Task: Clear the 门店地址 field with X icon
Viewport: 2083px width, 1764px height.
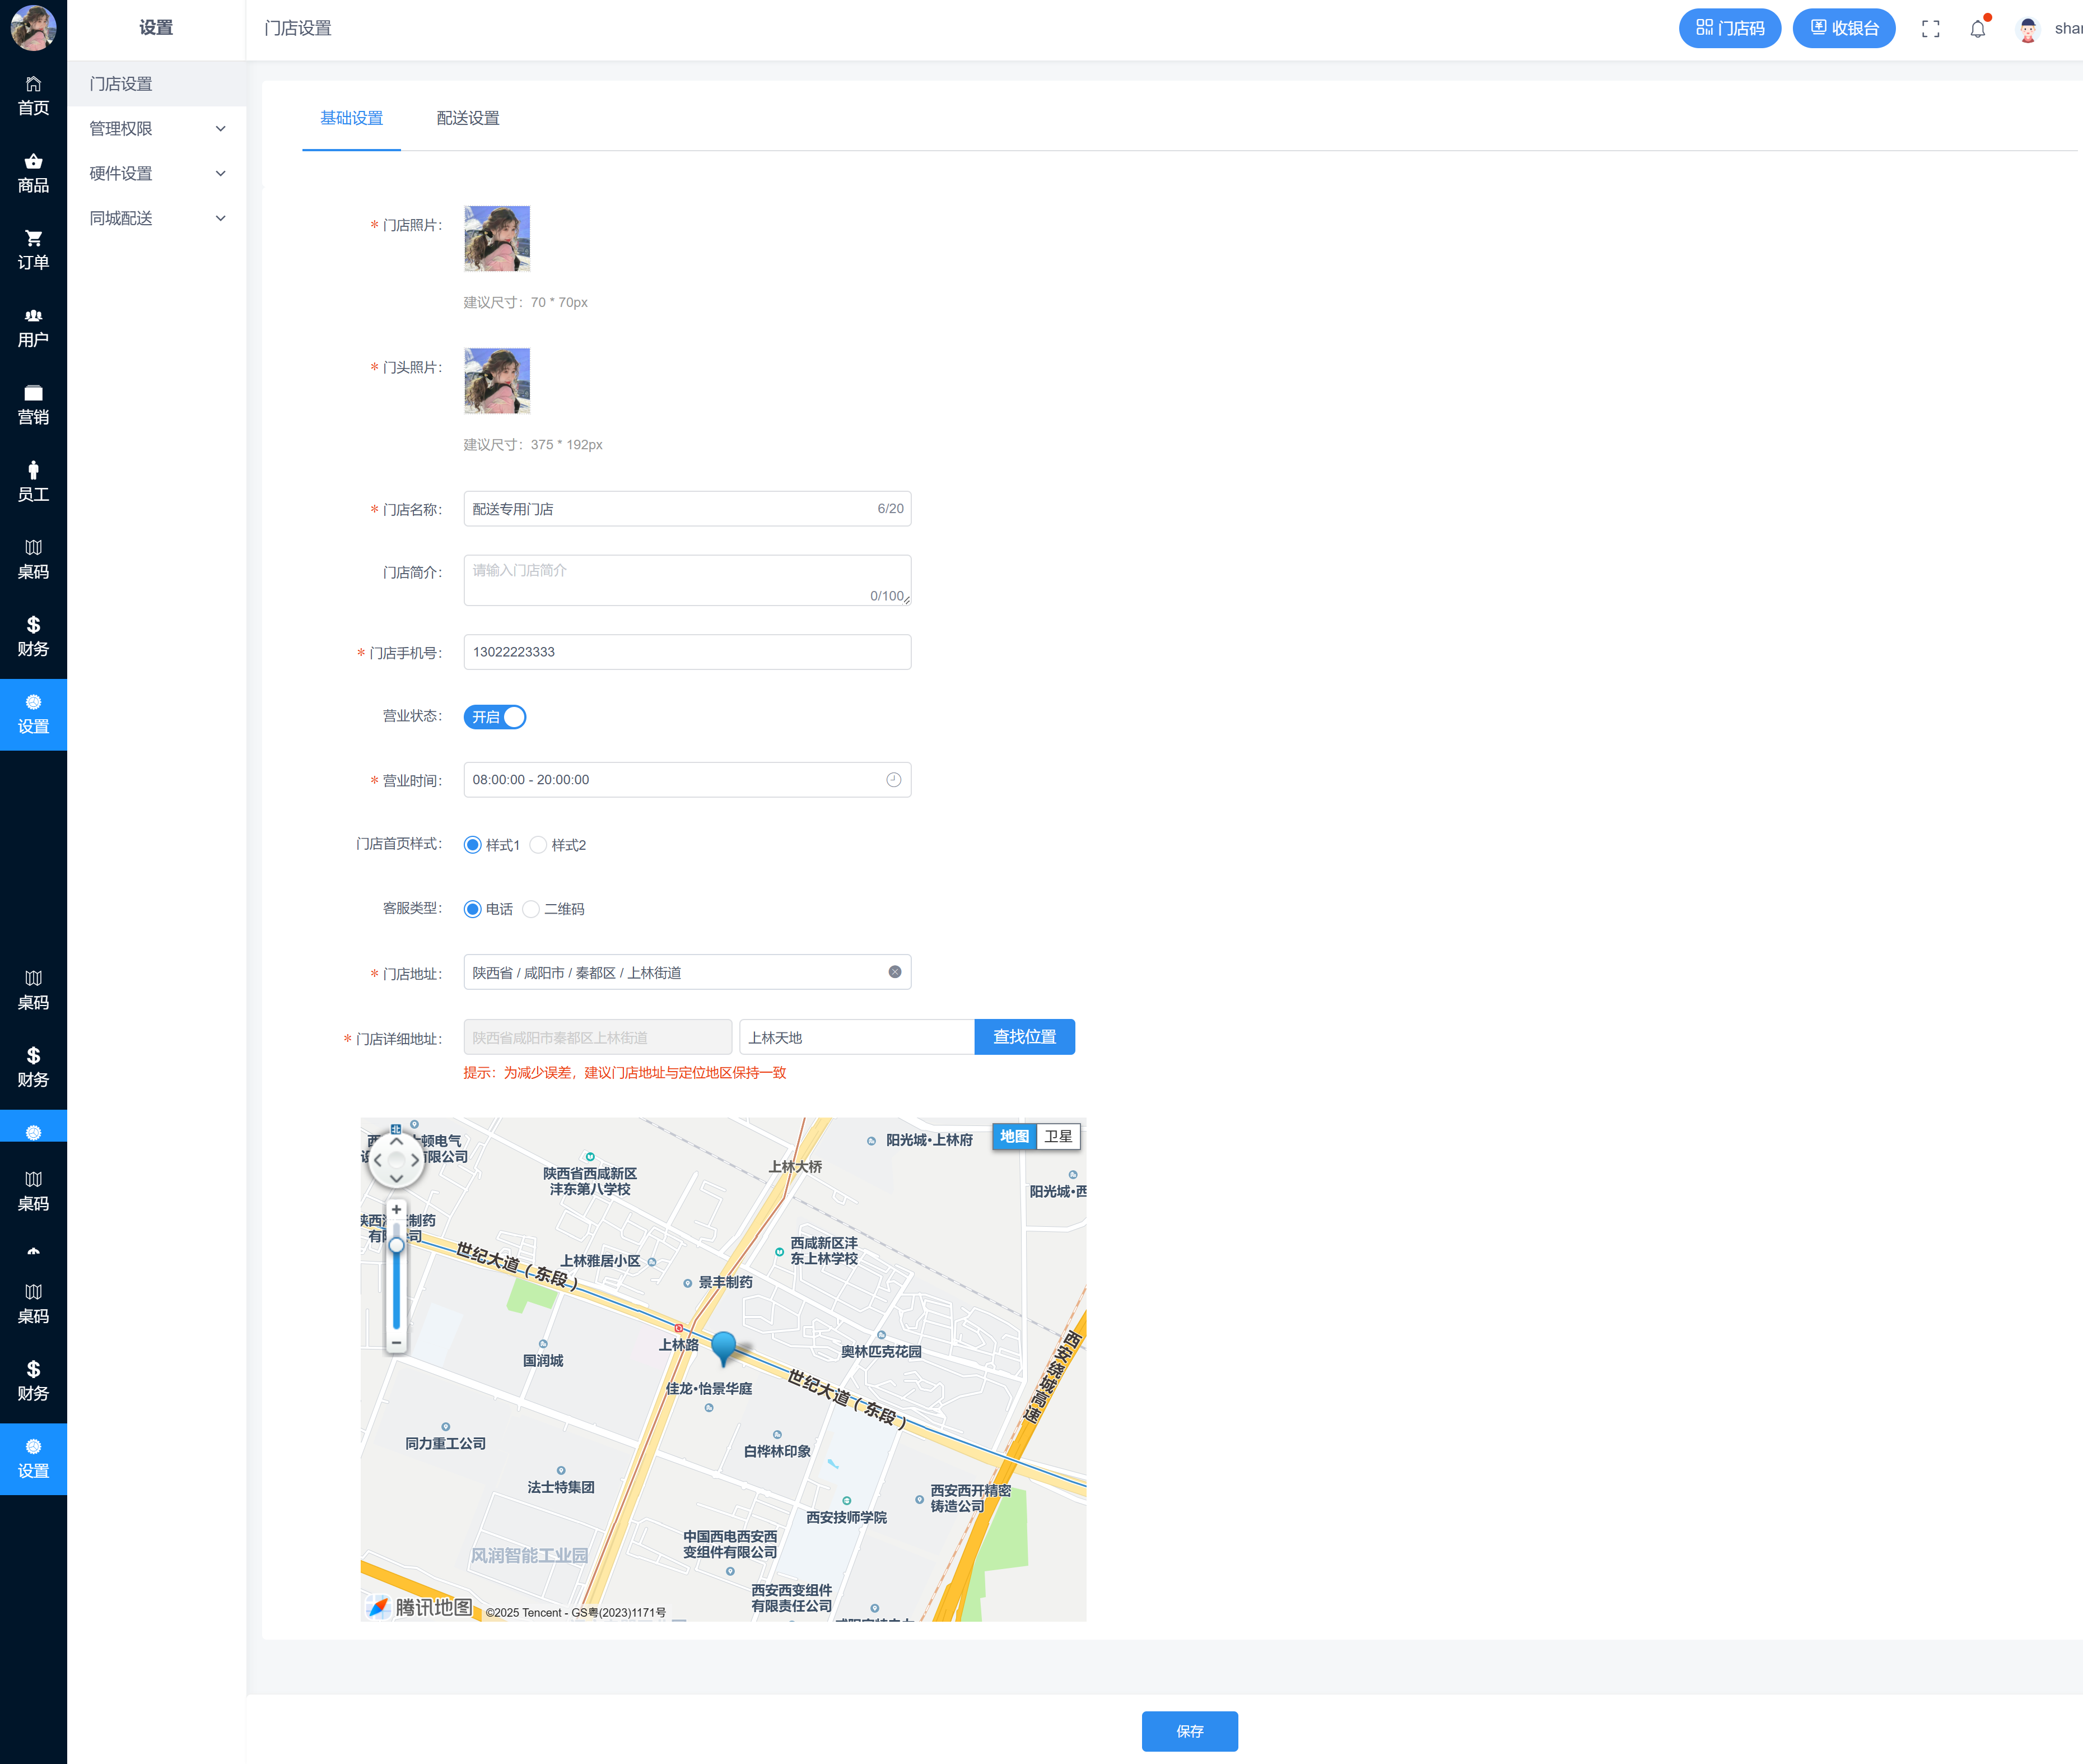Action: coord(894,972)
